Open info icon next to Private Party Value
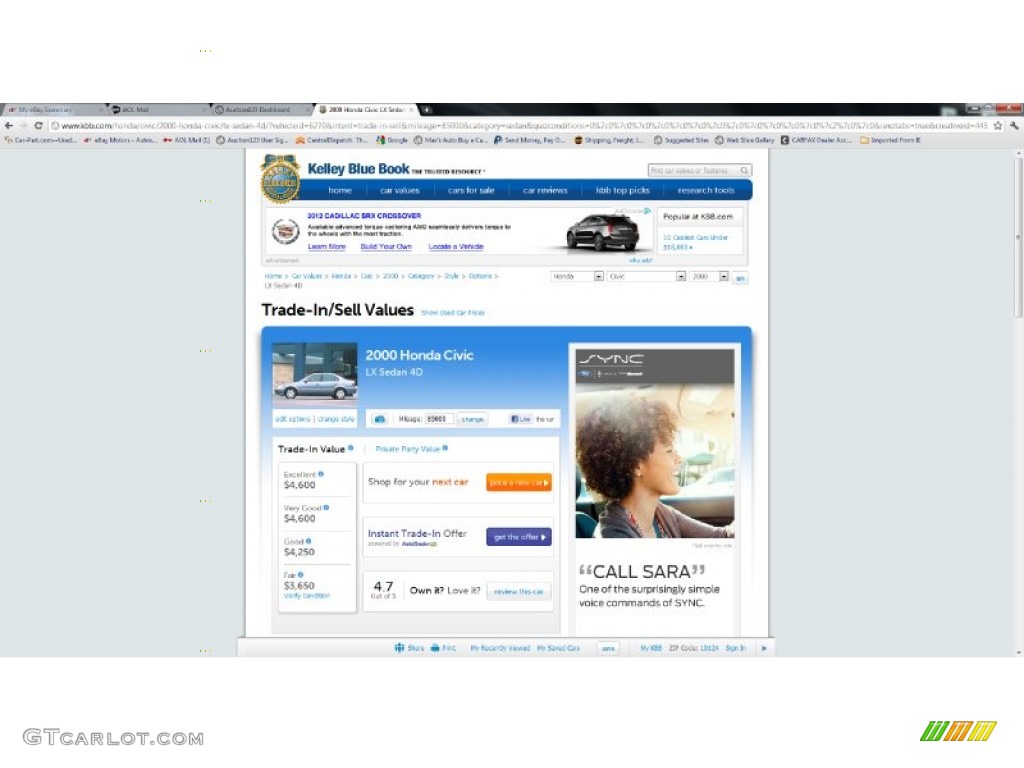1024x768 pixels. (445, 448)
